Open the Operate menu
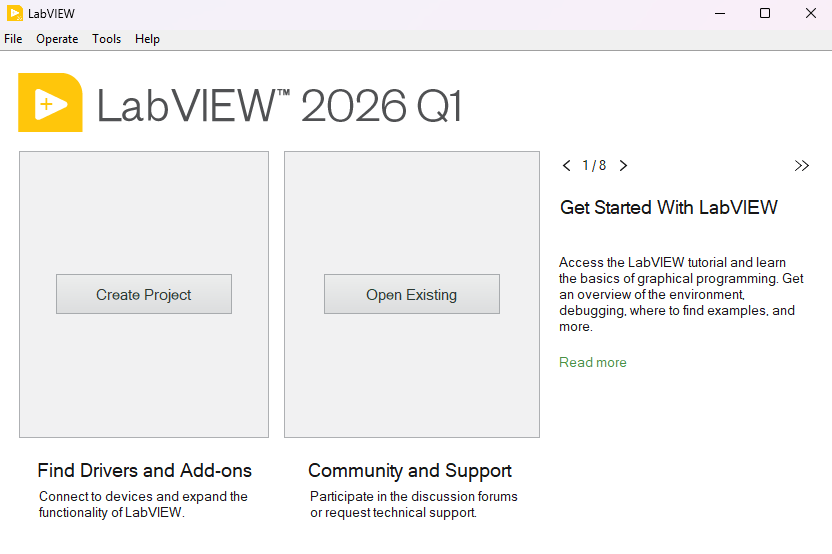The height and width of the screenshot is (554, 832). click(x=57, y=39)
